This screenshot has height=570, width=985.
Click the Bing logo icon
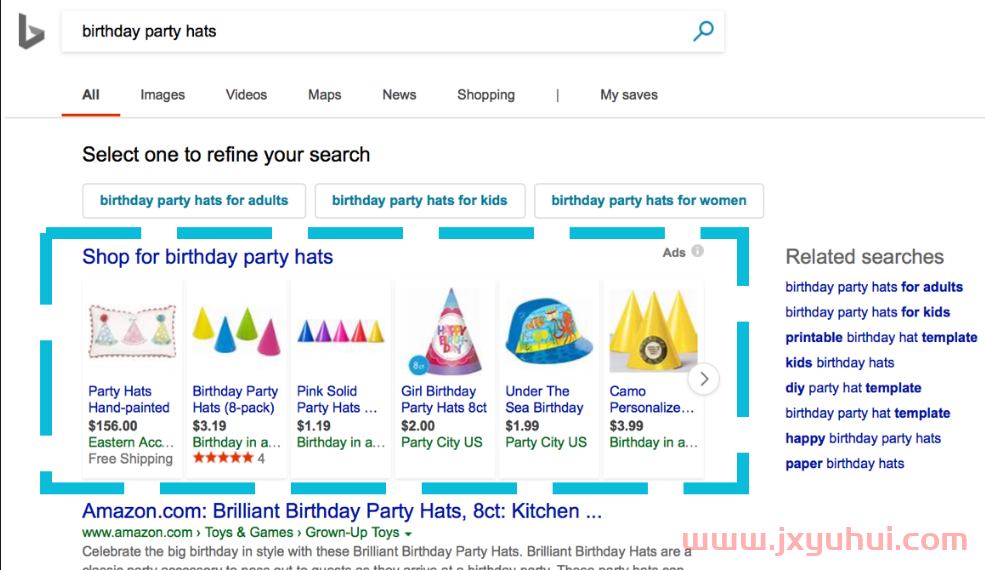point(31,31)
